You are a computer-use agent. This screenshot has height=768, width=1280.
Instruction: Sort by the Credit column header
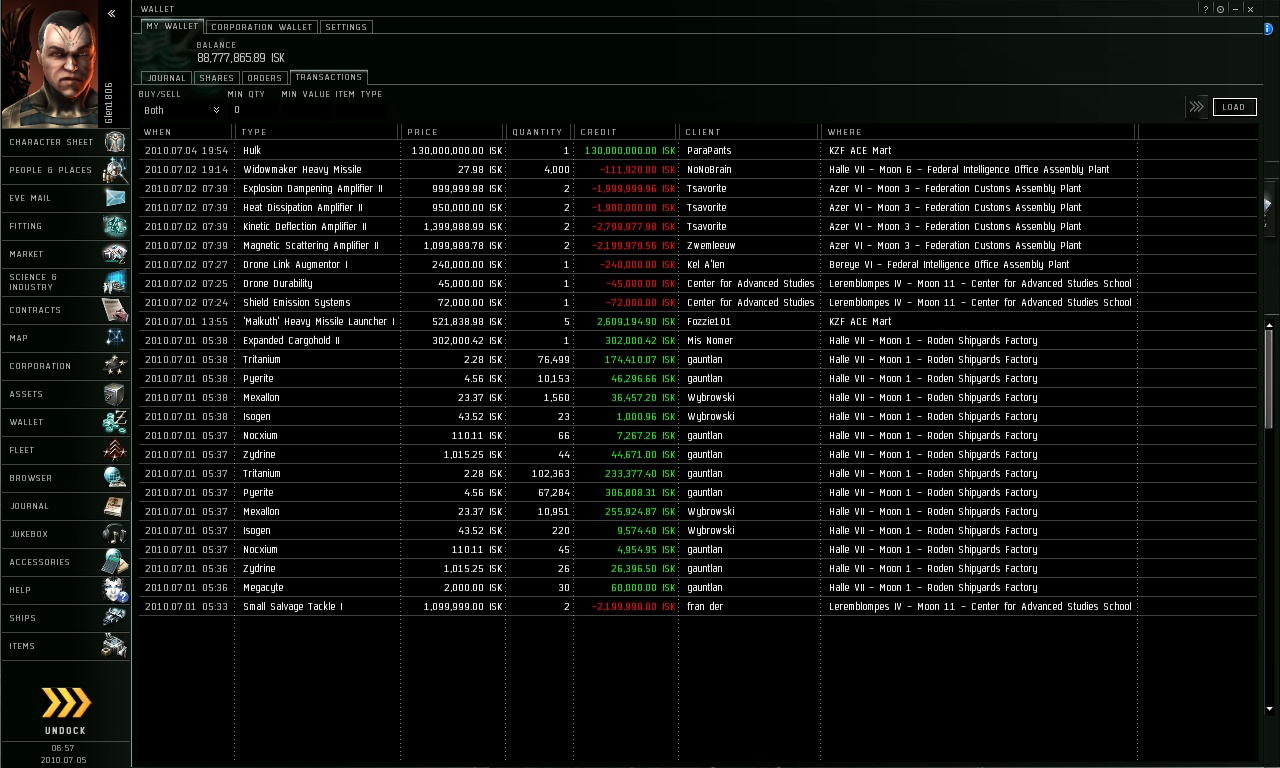pyautogui.click(x=627, y=132)
